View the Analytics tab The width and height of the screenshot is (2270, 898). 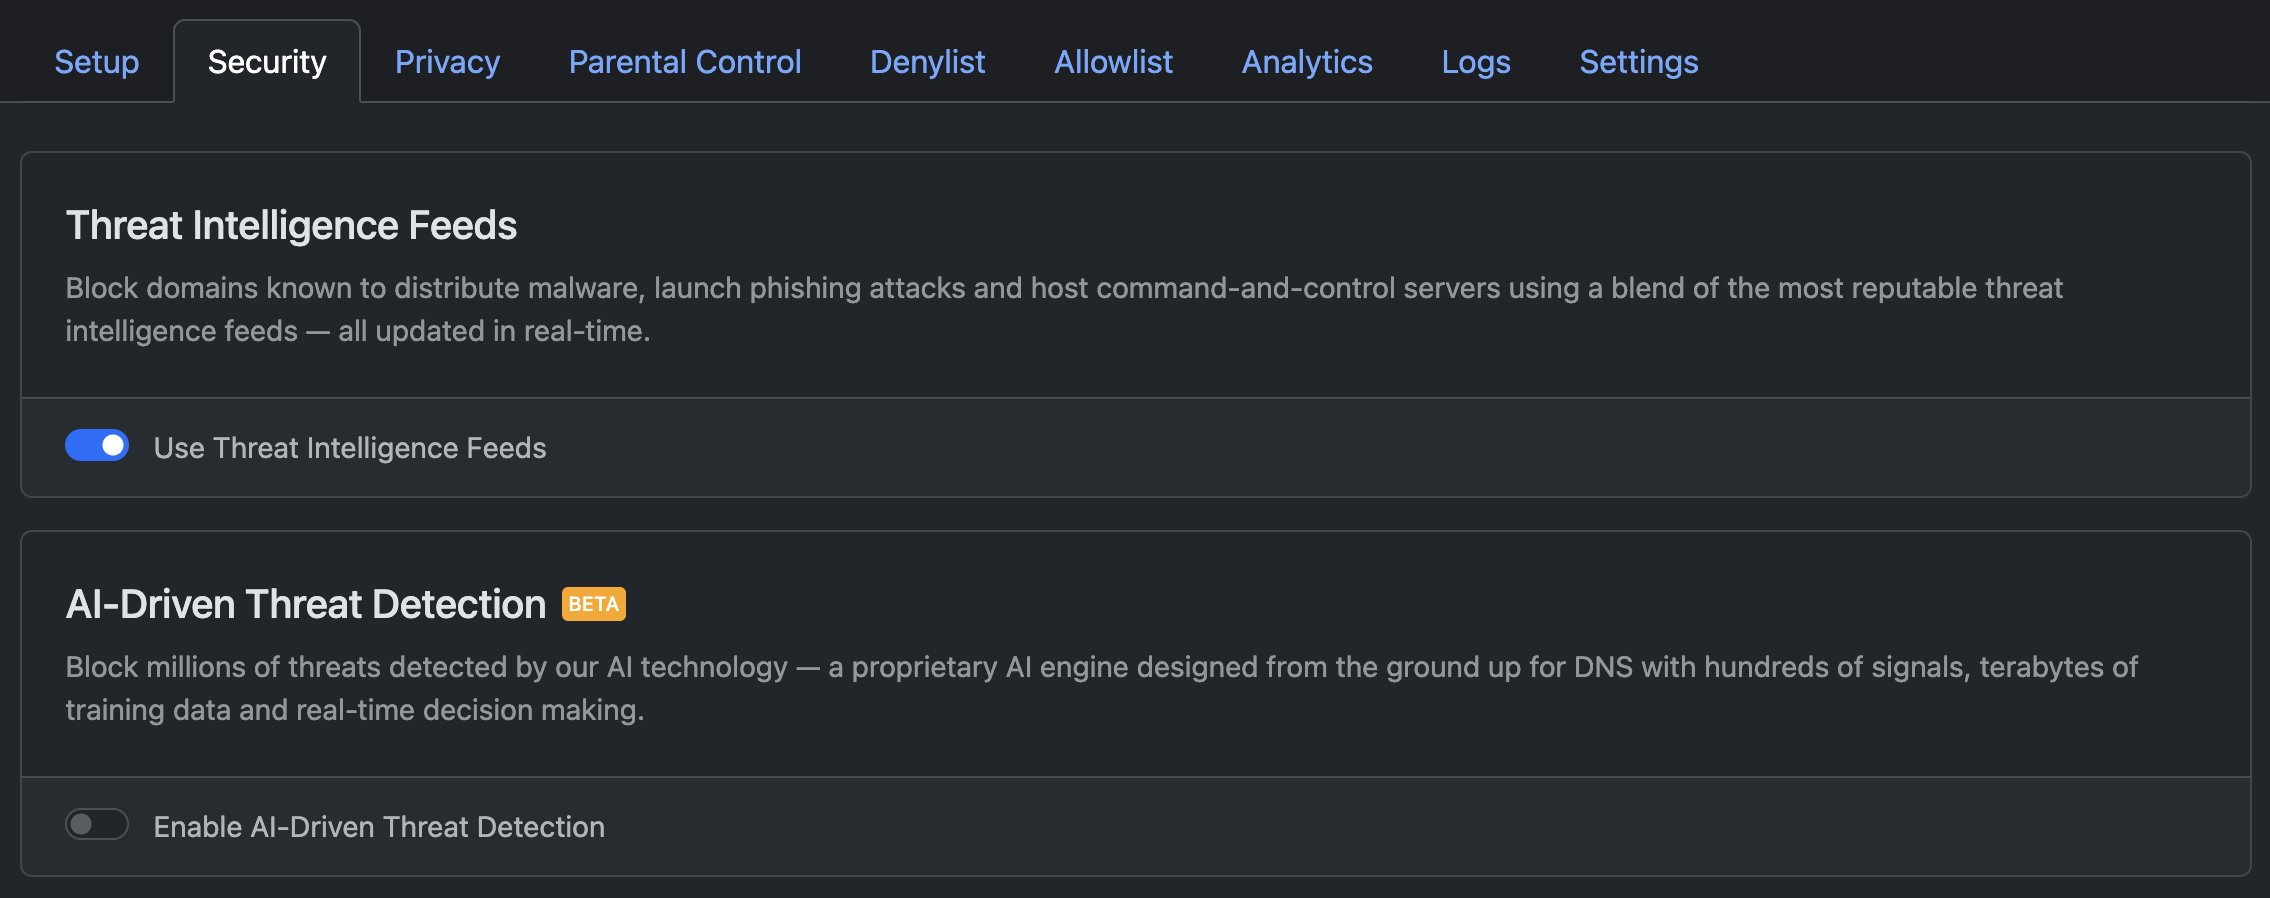1306,61
